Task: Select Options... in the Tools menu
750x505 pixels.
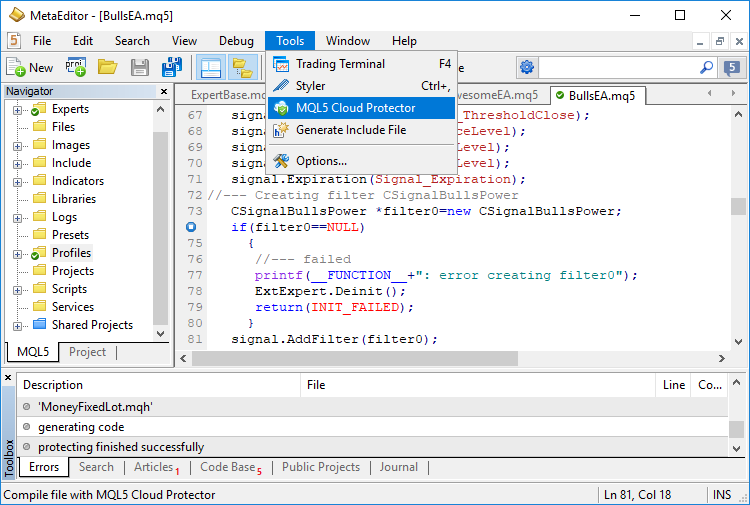Action: 362,161
